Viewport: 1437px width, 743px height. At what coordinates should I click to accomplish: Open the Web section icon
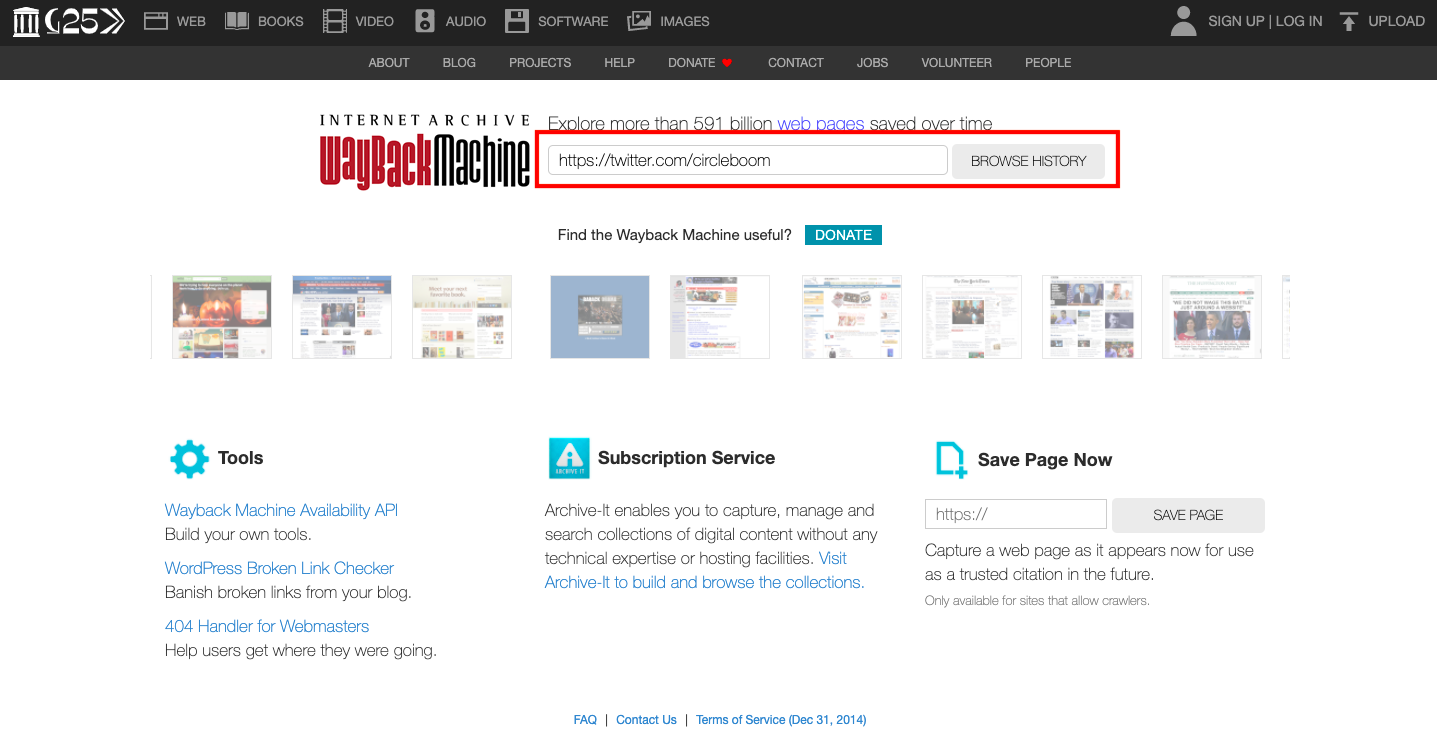click(156, 20)
